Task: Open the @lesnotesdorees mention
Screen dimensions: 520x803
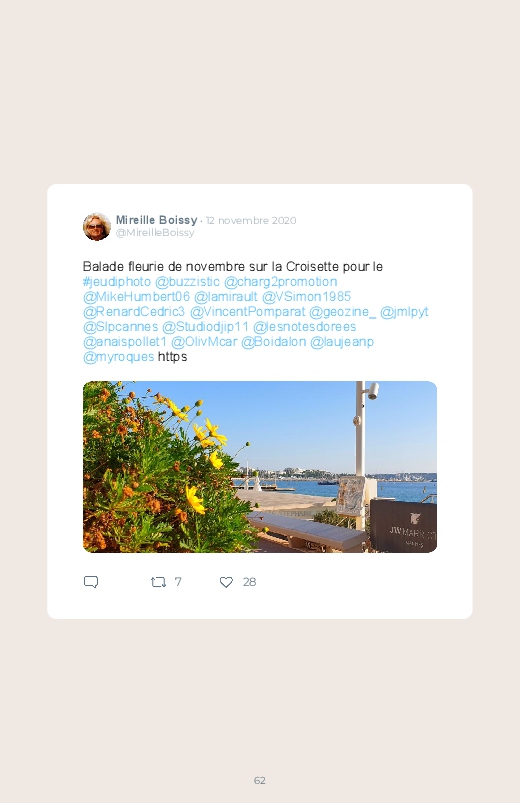Action: click(x=304, y=327)
